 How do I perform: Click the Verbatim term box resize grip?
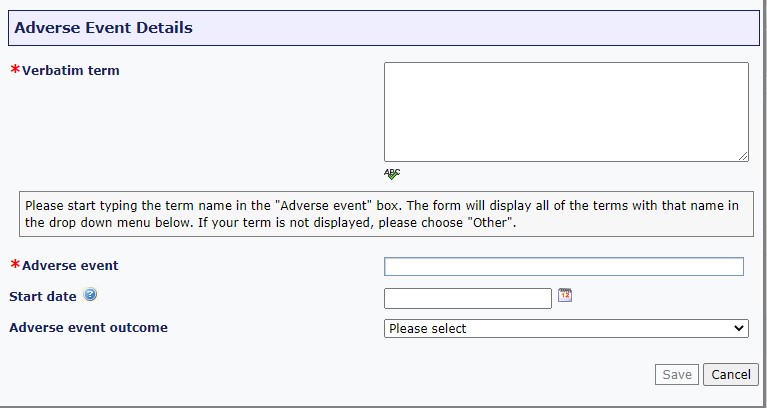(x=743, y=156)
